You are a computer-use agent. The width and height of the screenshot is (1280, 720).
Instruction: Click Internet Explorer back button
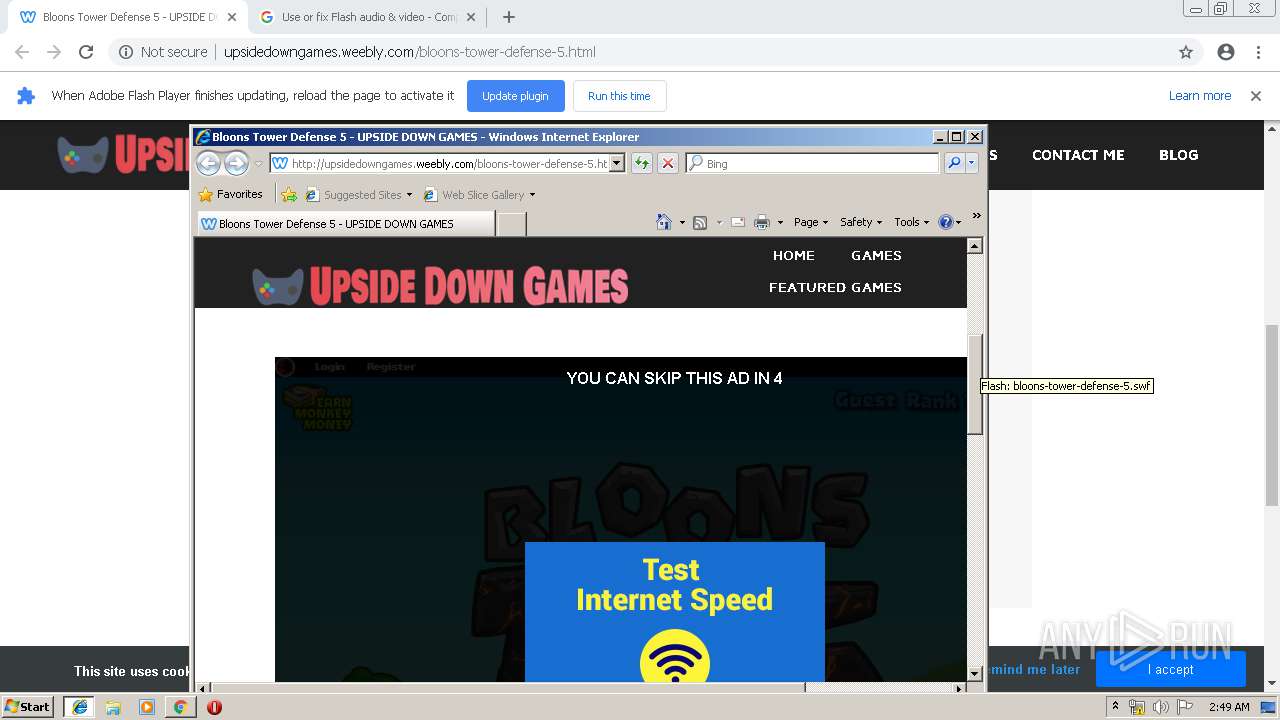[x=208, y=163]
